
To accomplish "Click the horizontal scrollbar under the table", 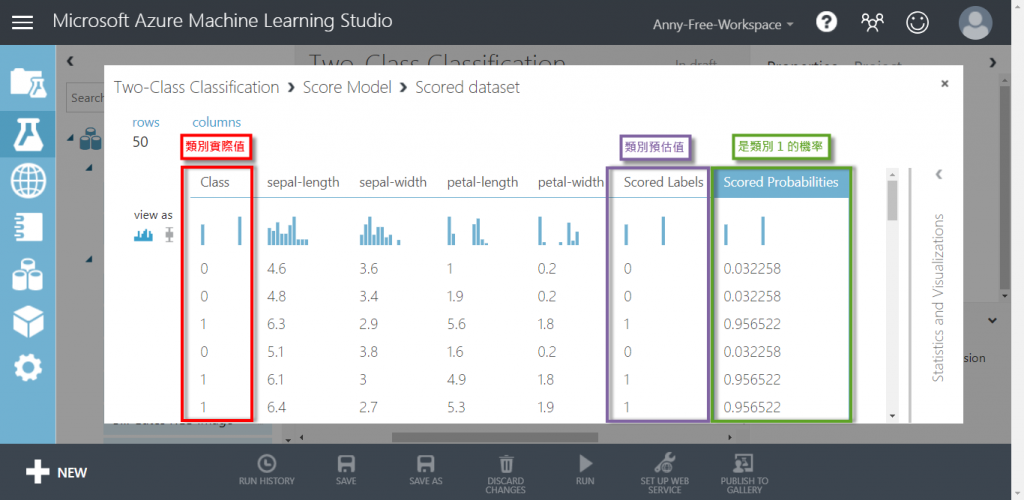I will 494,437.
